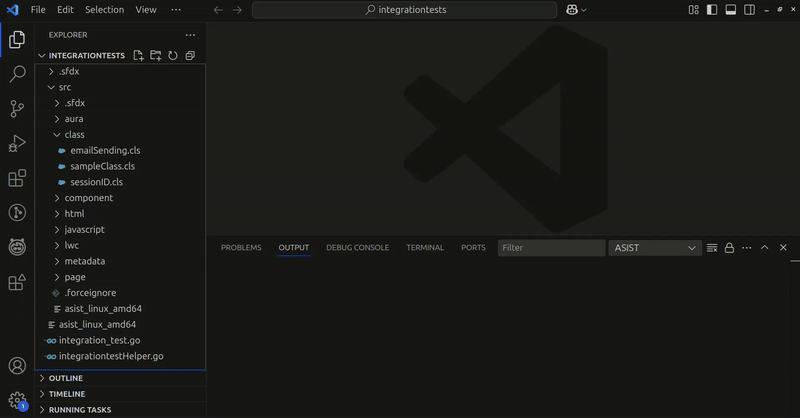800x418 pixels.
Task: Expand the root .sfdx folder
Action: point(51,71)
